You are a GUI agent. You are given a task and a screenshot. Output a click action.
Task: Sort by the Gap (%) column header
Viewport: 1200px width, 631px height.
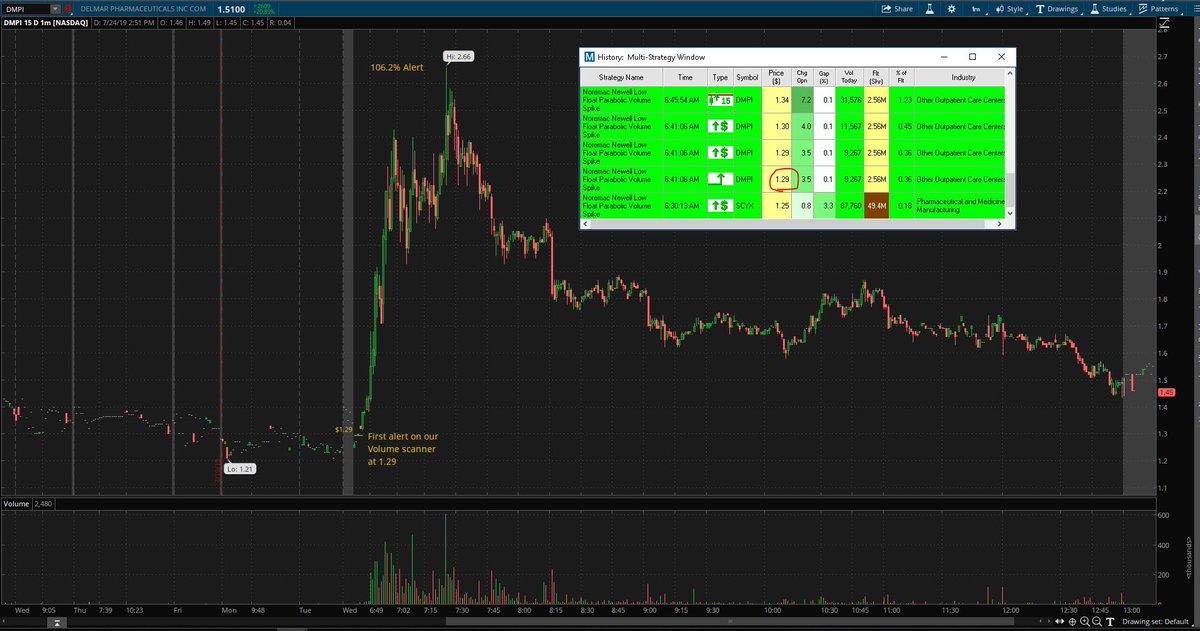point(824,76)
